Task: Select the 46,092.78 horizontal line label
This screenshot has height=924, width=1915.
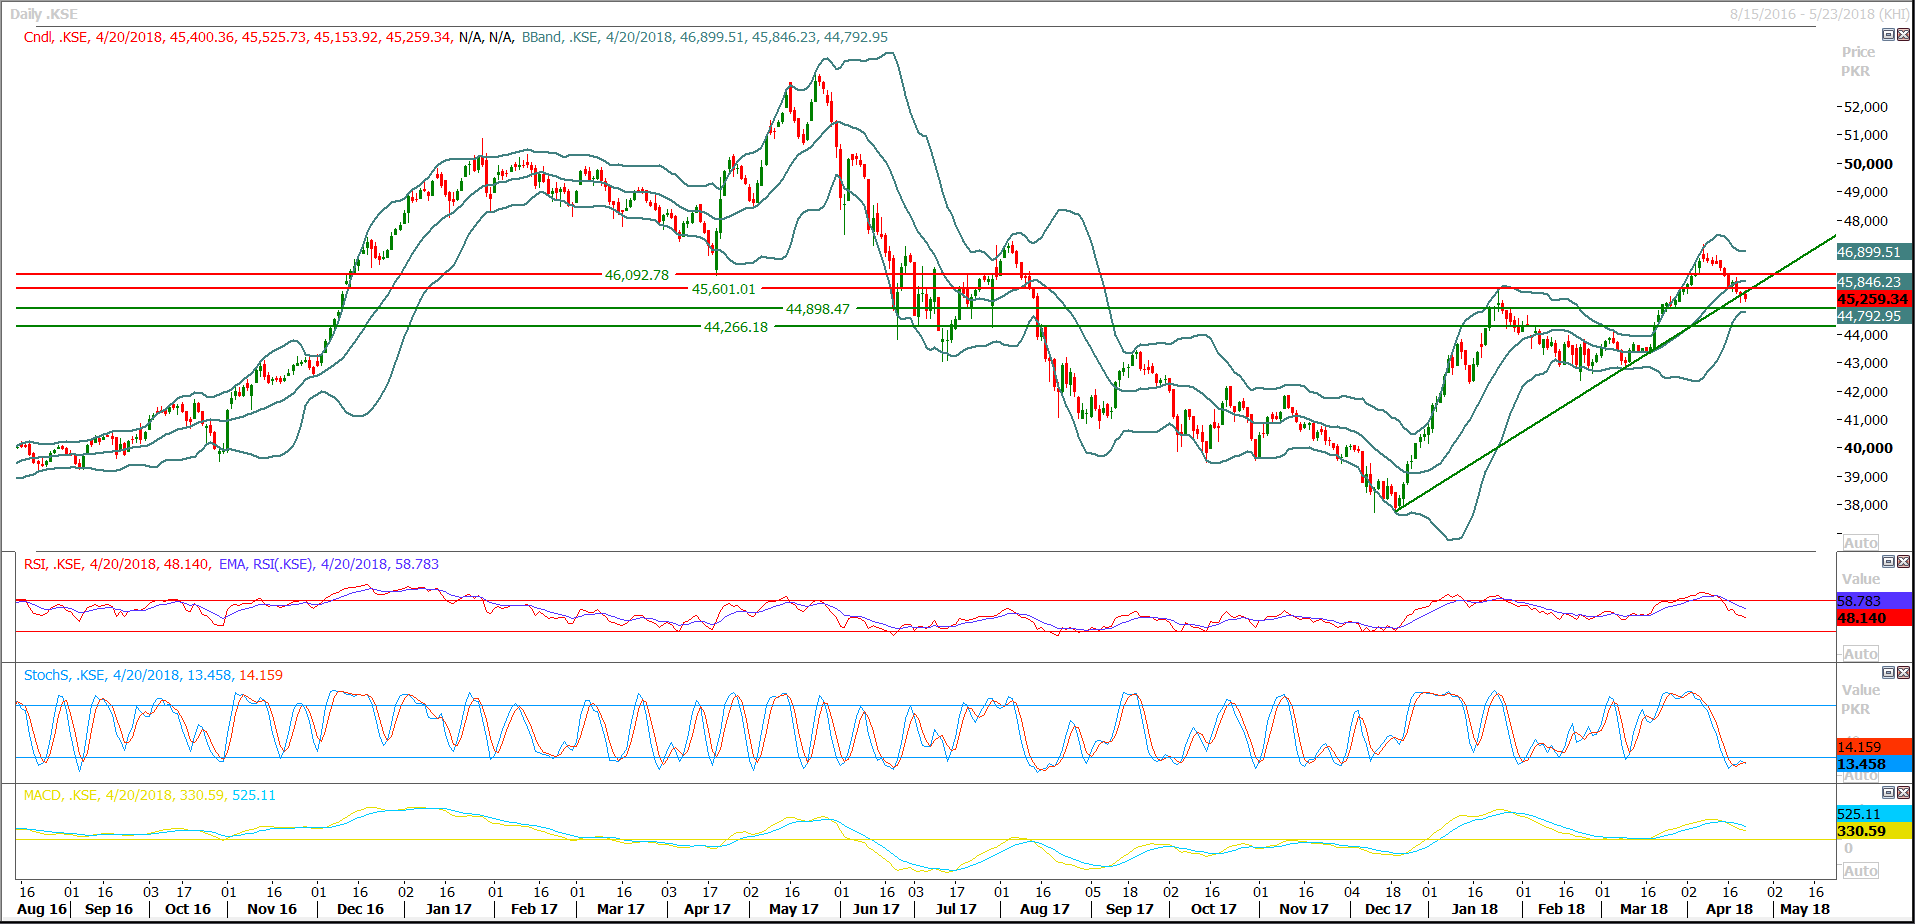Action: coord(637,275)
